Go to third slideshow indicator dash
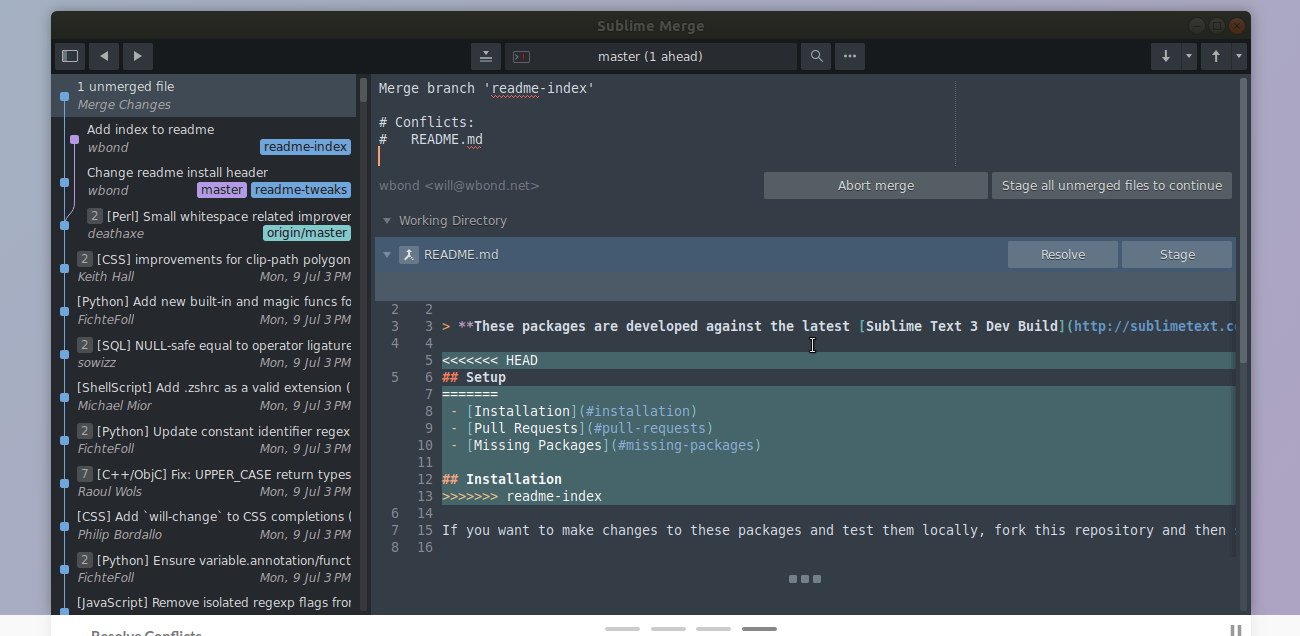This screenshot has height=636, width=1300. coord(714,629)
